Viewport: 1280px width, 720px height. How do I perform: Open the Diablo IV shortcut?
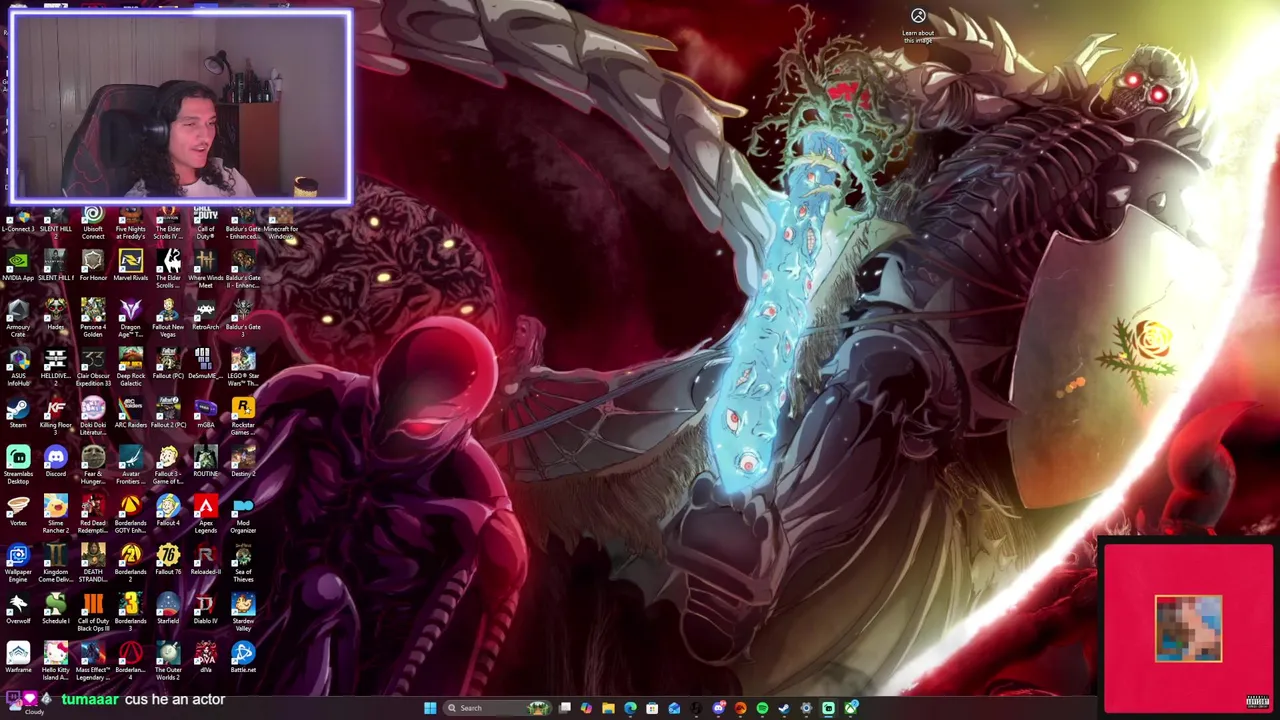205,609
